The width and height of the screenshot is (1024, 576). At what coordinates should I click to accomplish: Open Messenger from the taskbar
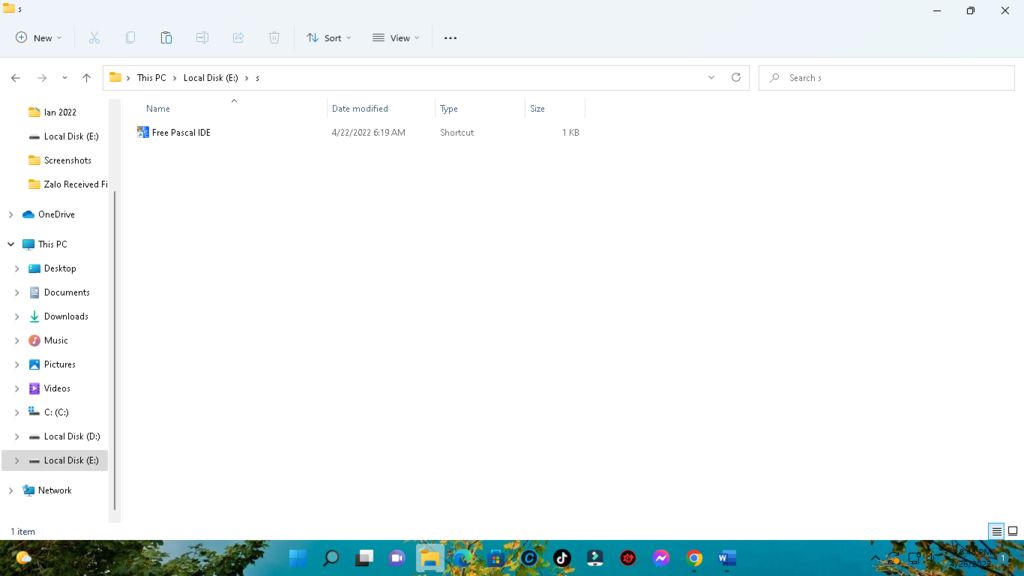[x=661, y=558]
